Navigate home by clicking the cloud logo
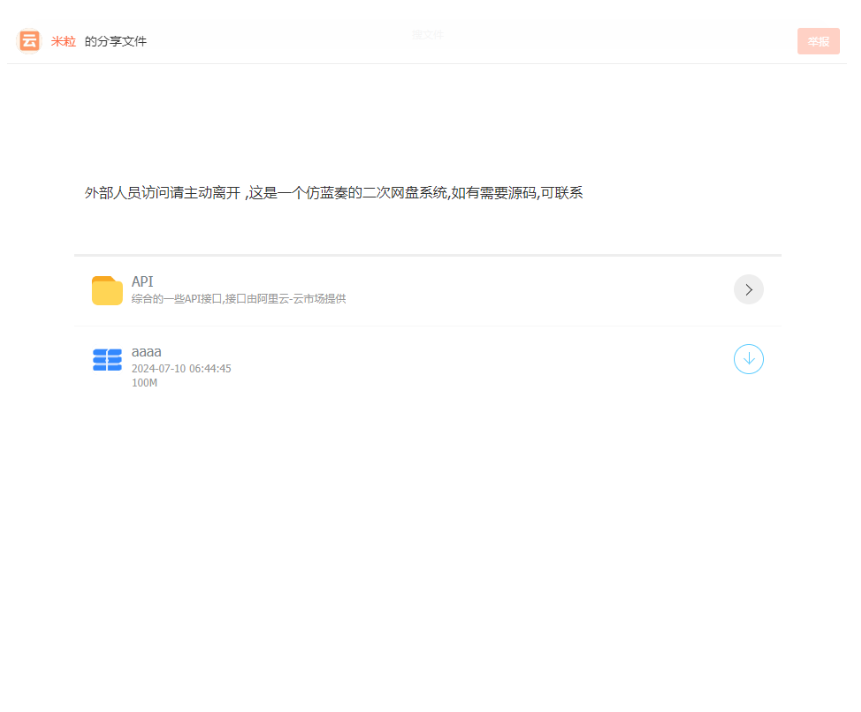 (x=29, y=41)
